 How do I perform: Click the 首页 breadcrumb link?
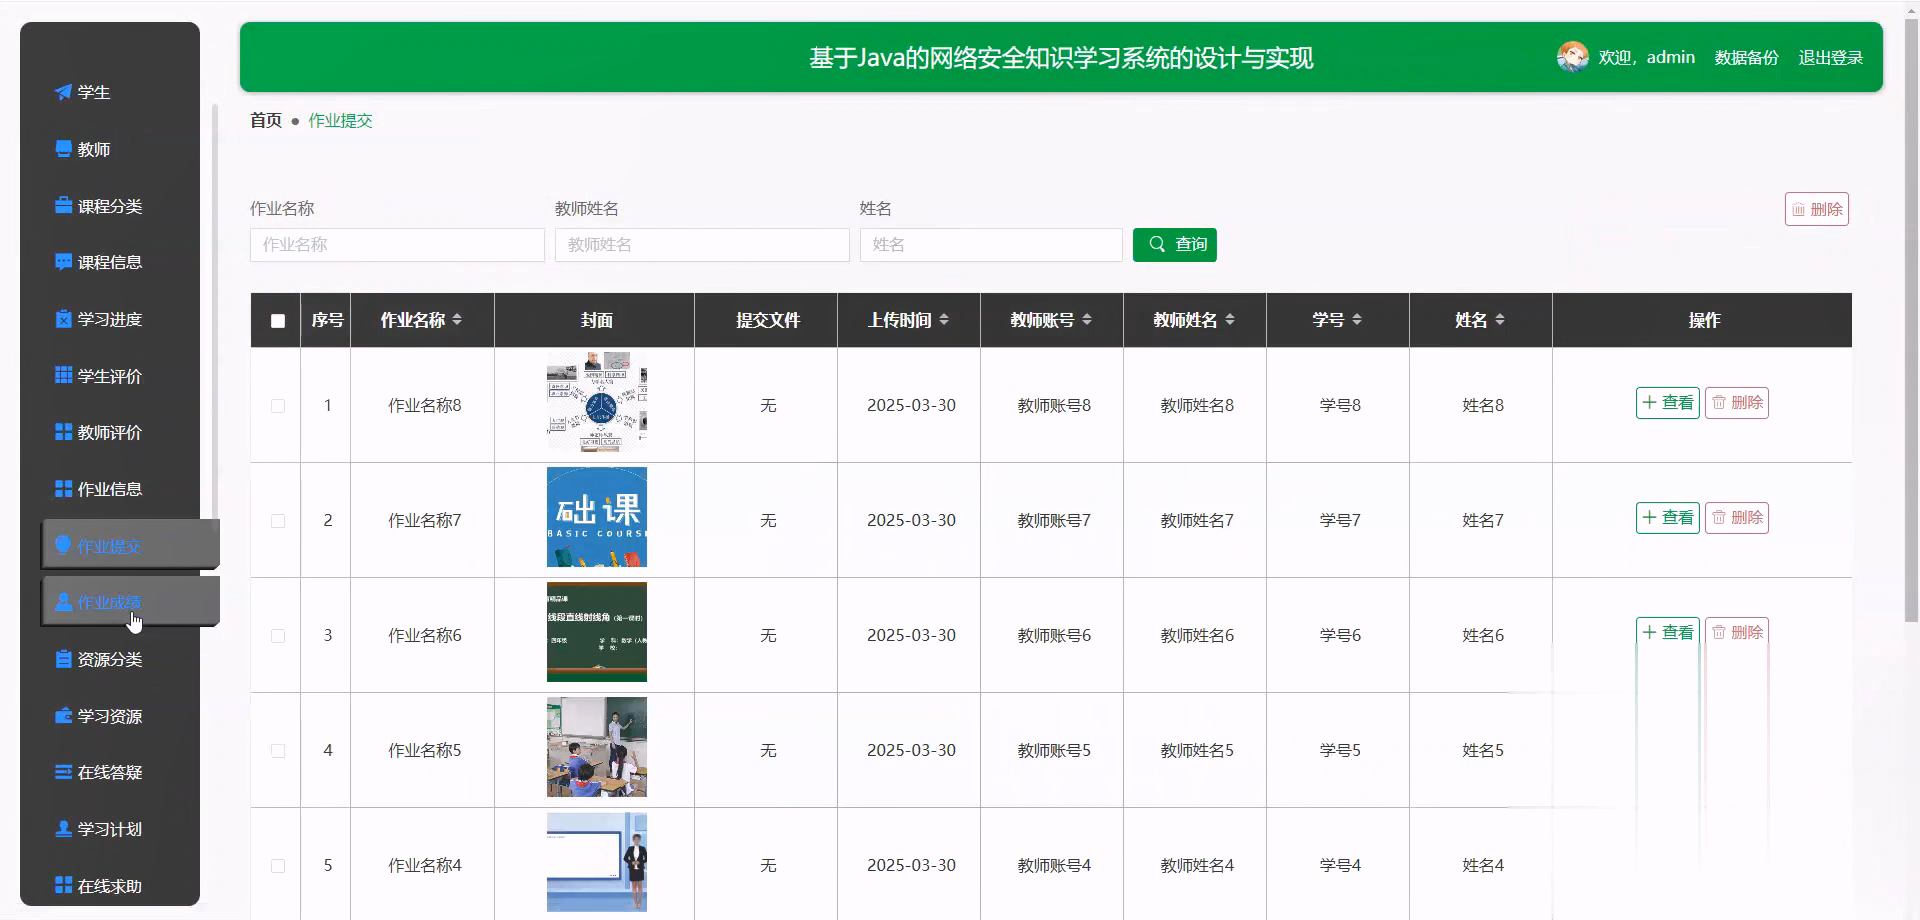coord(266,120)
